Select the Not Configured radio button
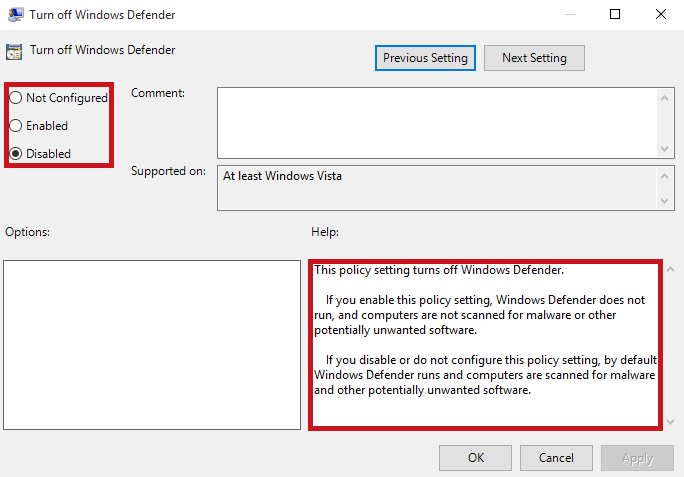This screenshot has height=477, width=684. [x=16, y=98]
